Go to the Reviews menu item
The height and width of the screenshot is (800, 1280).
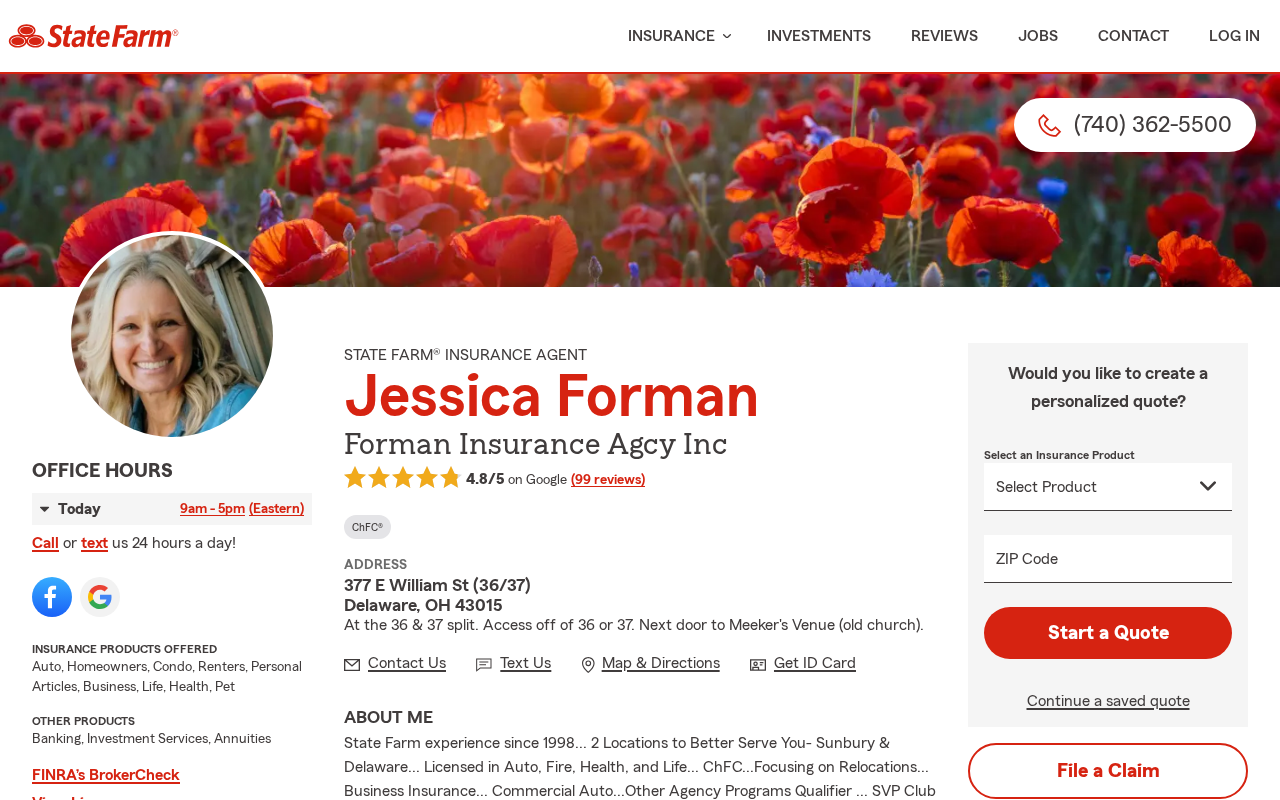coord(944,36)
